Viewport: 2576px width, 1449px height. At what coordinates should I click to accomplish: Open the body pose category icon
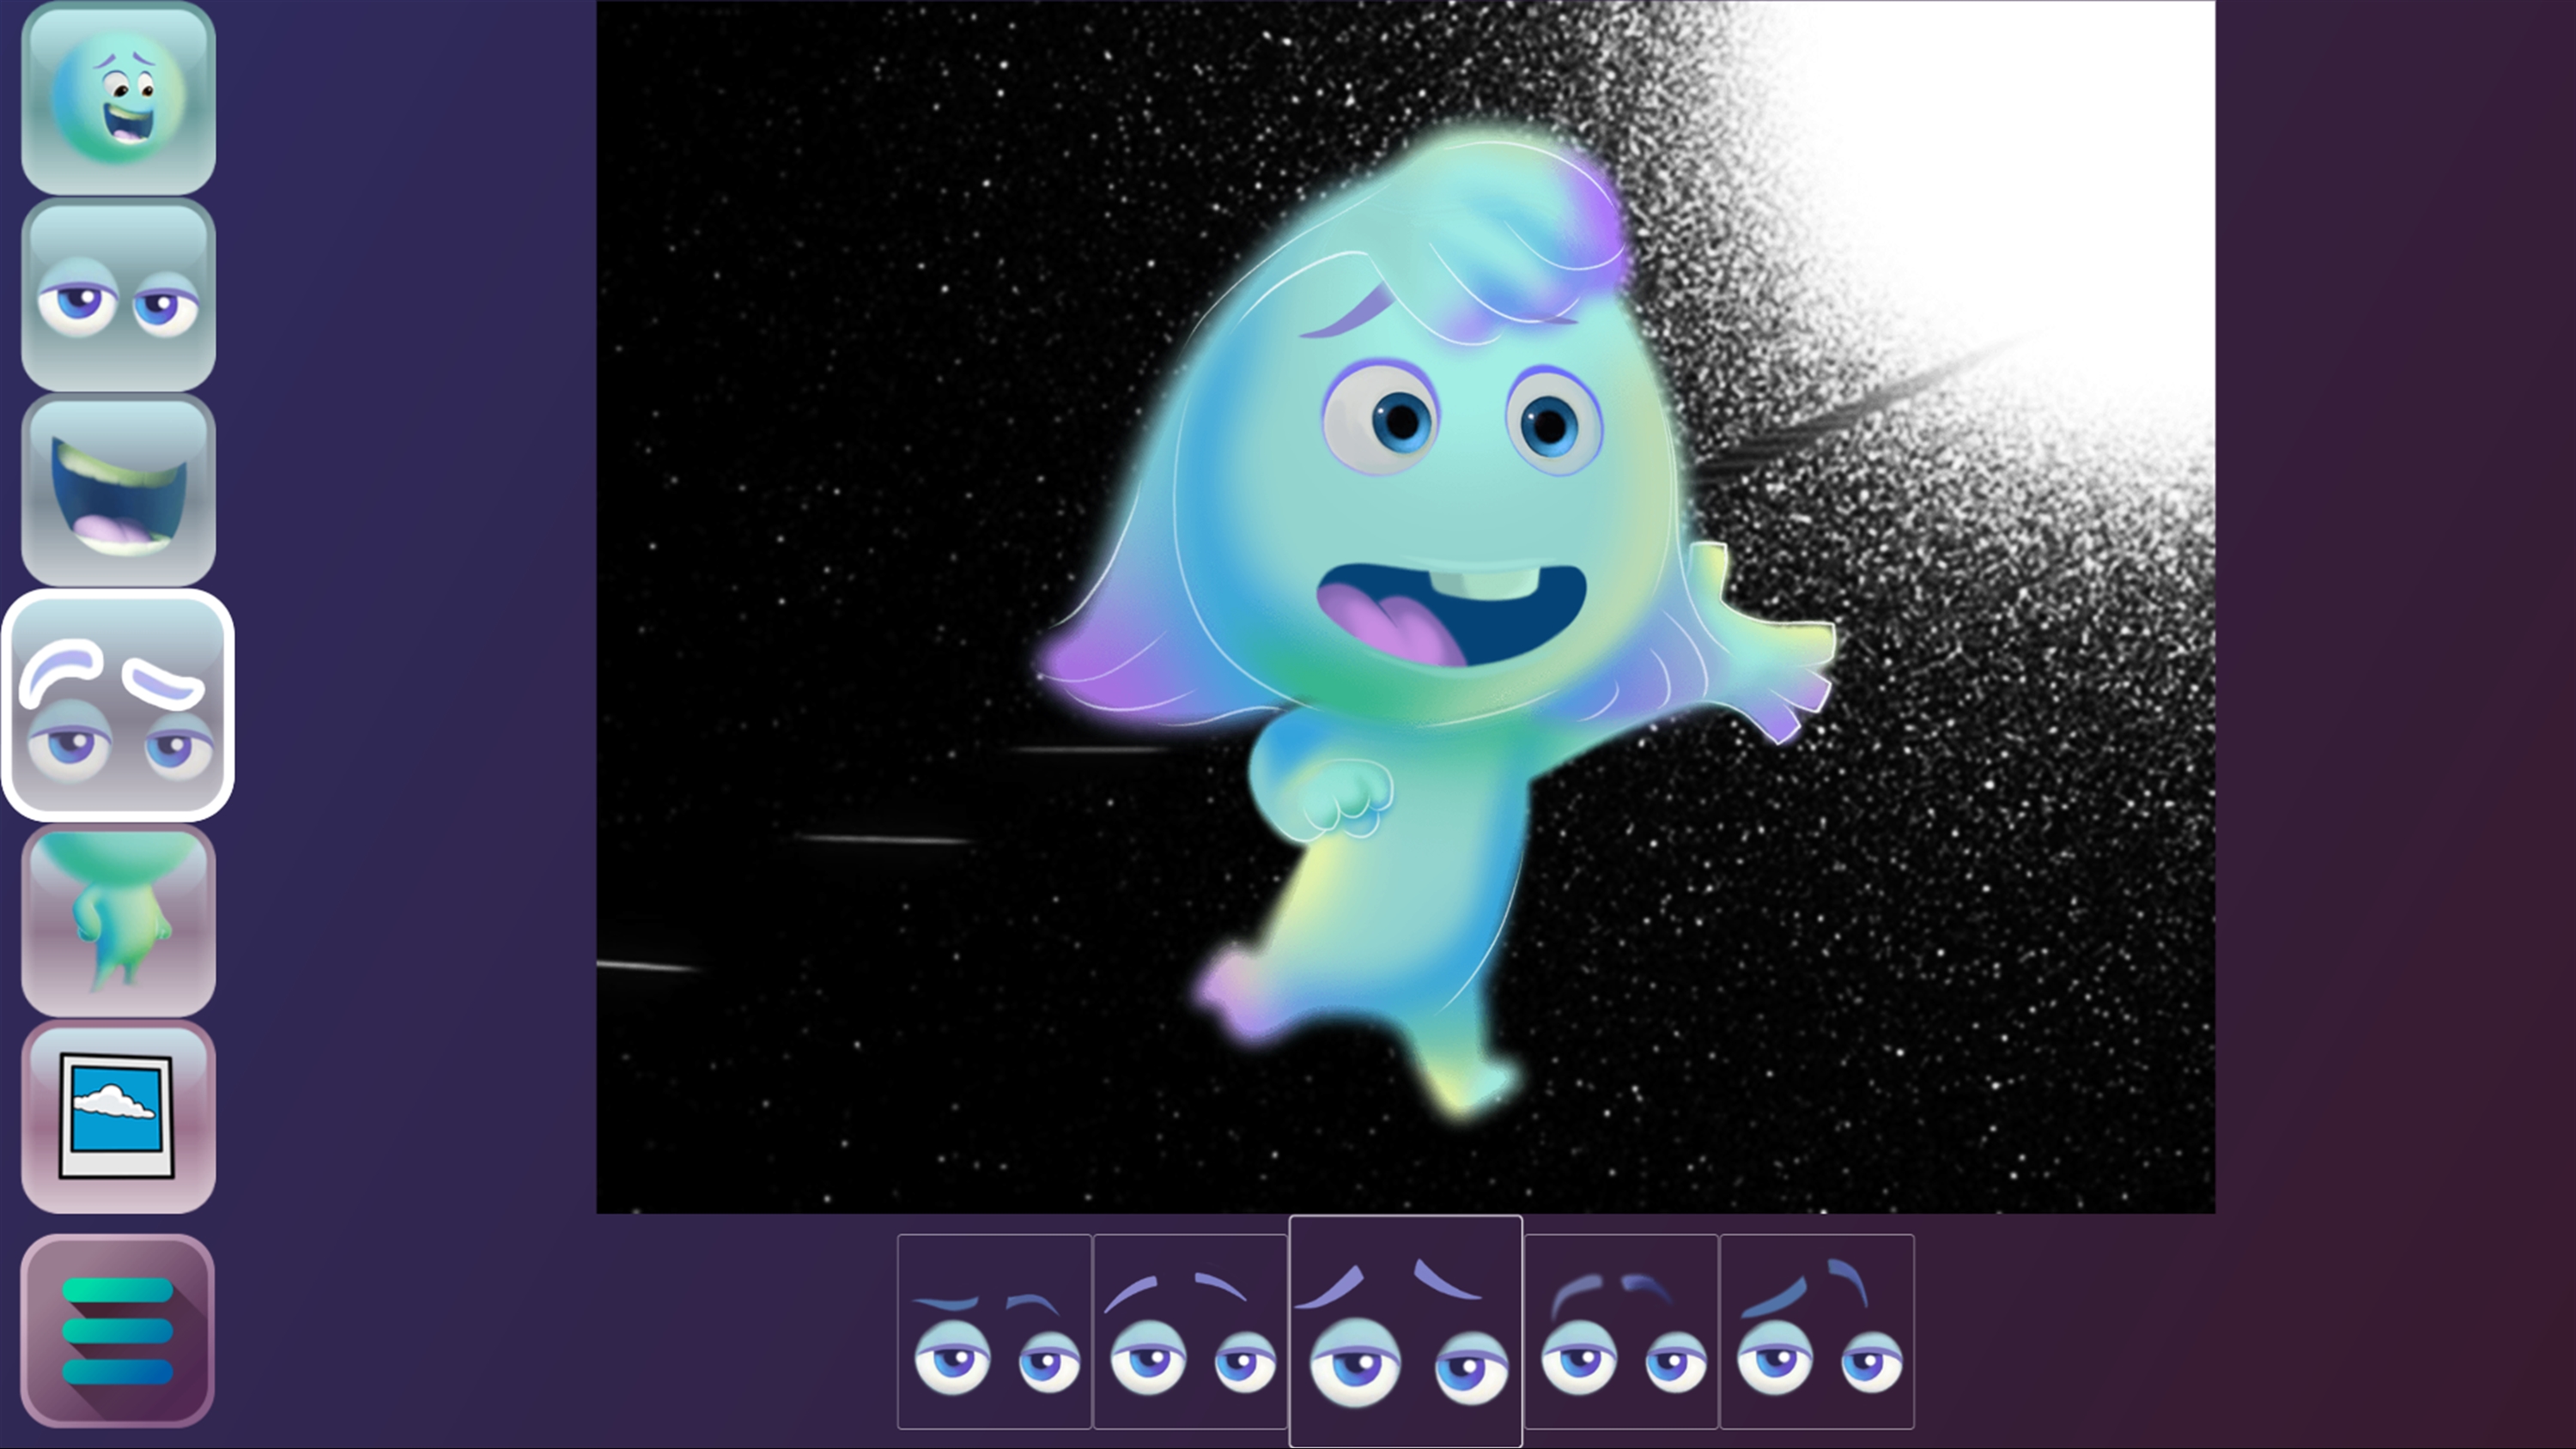click(118, 921)
